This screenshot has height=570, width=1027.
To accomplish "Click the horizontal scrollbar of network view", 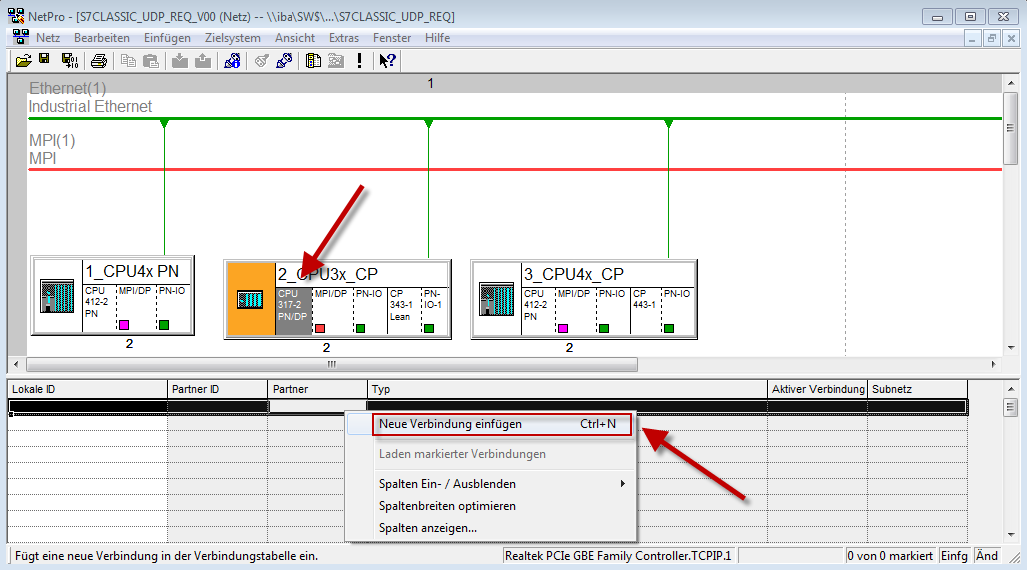I will coord(328,364).
